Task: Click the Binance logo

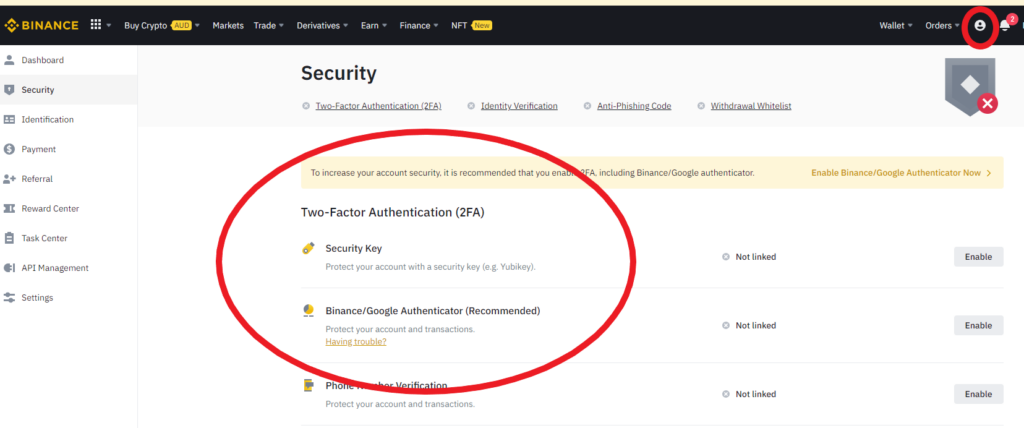Action: pyautogui.click(x=42, y=25)
